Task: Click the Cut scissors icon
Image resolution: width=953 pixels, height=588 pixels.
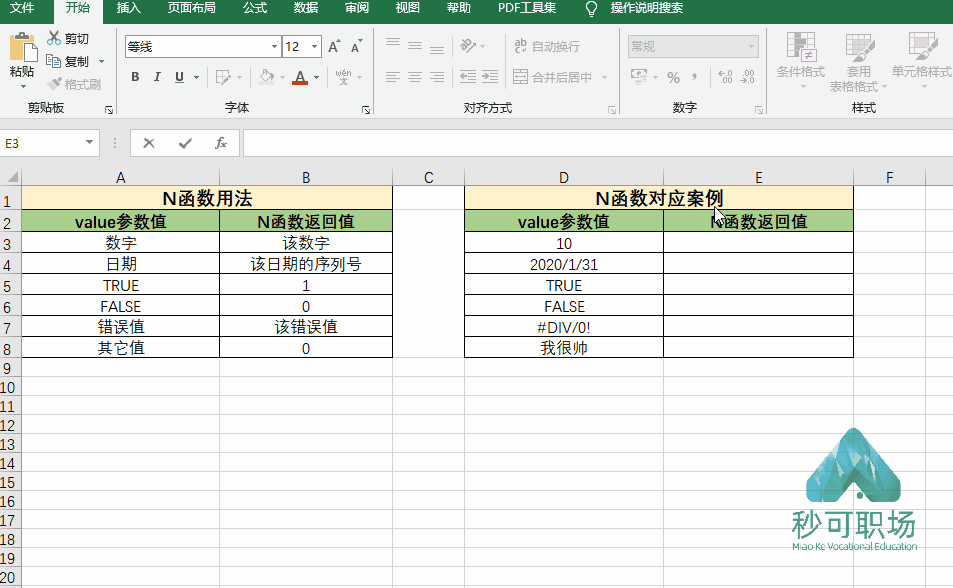Action: [54, 38]
